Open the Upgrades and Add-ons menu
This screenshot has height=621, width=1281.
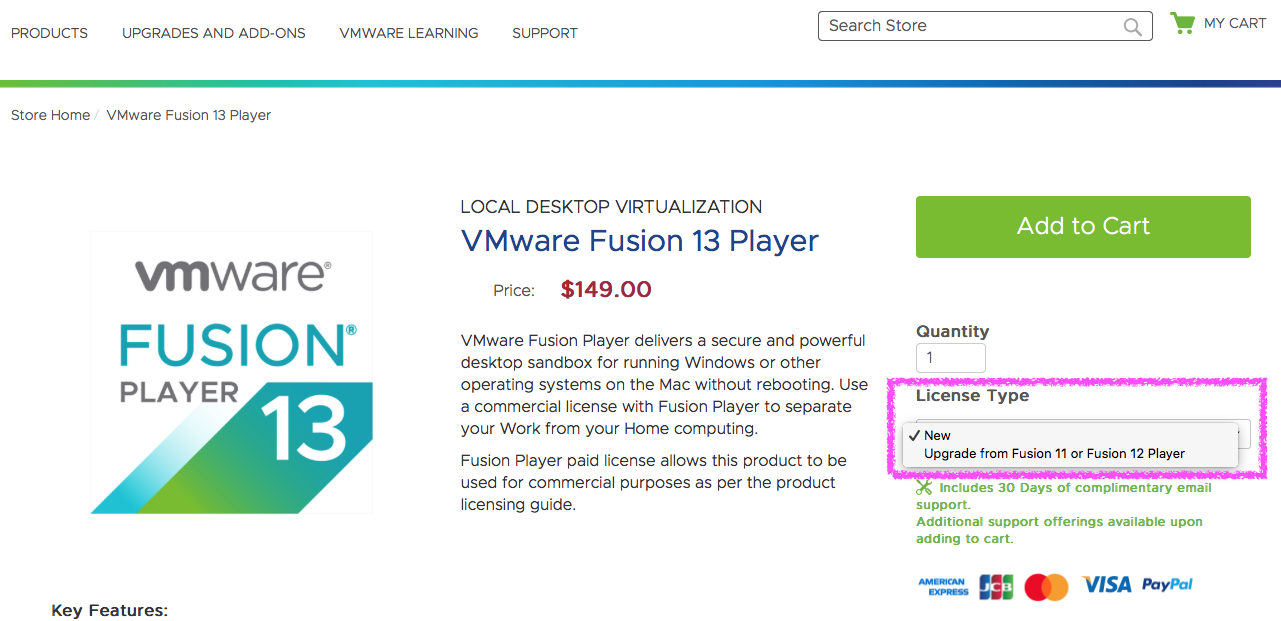pyautogui.click(x=213, y=33)
